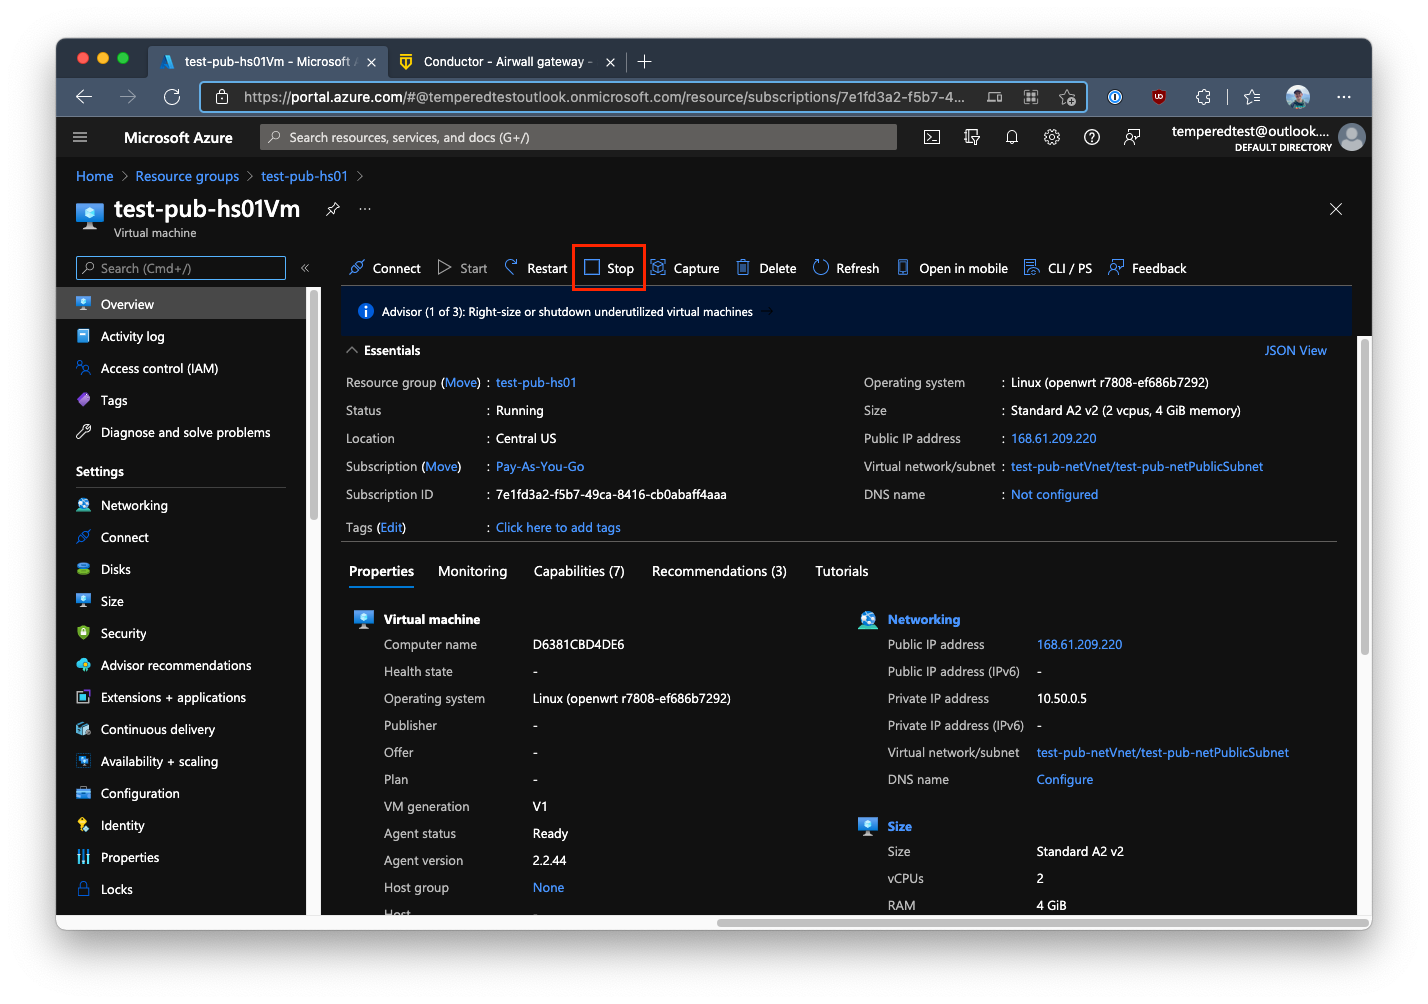Refresh the VM overview
This screenshot has height=1004, width=1428.
coord(846,268)
